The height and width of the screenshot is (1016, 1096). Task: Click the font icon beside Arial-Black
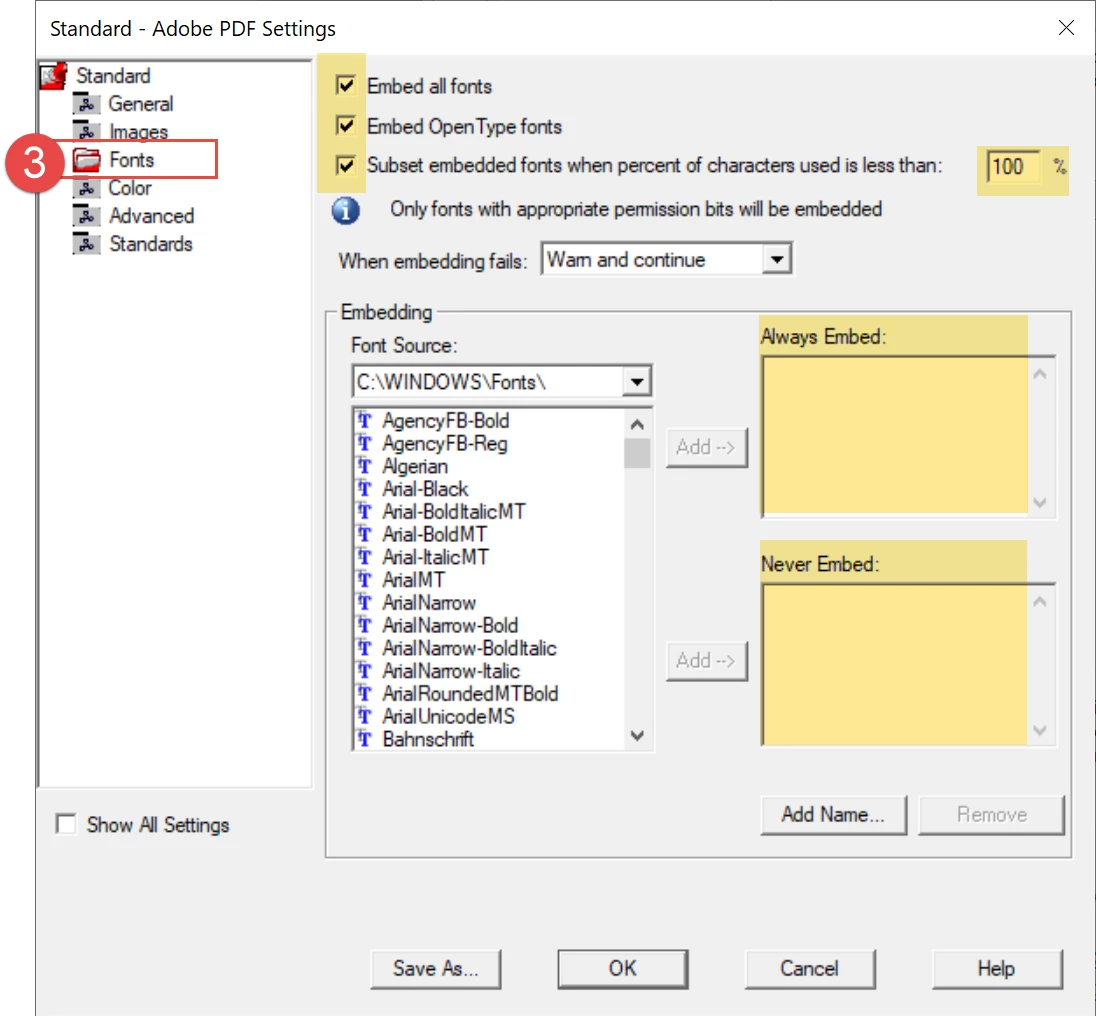[x=365, y=488]
